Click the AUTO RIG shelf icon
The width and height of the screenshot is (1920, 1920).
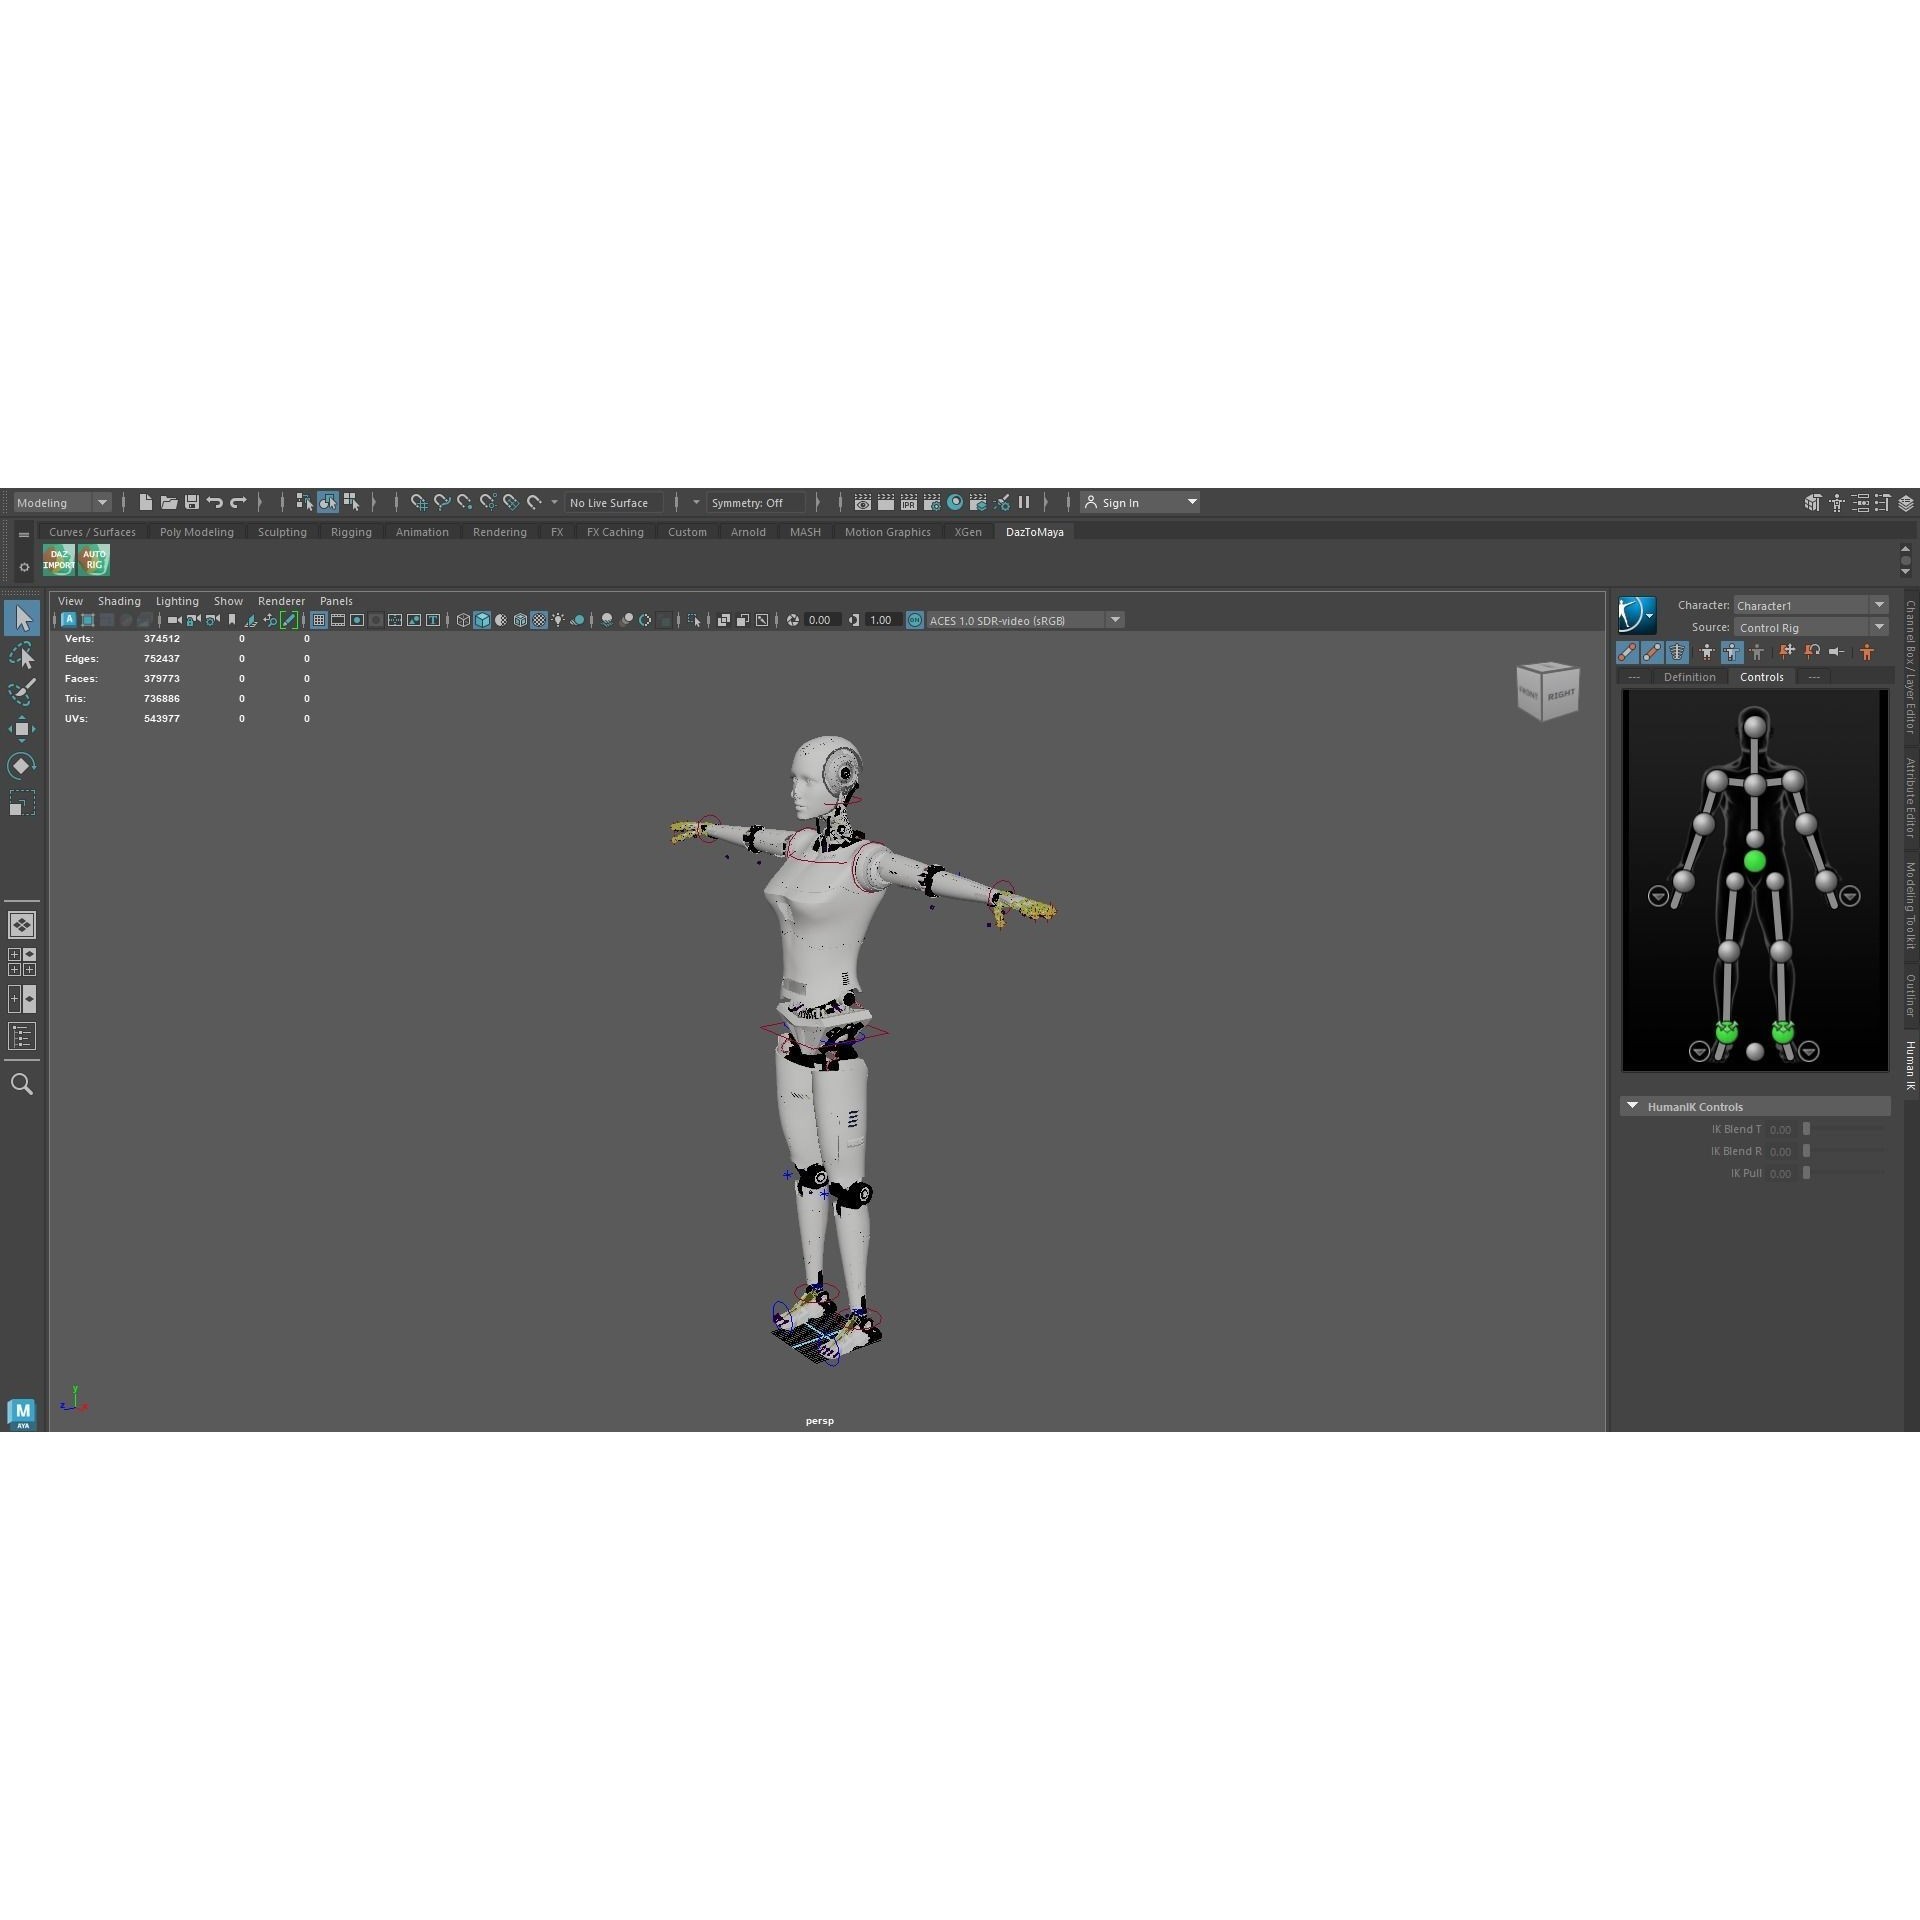[x=93, y=560]
